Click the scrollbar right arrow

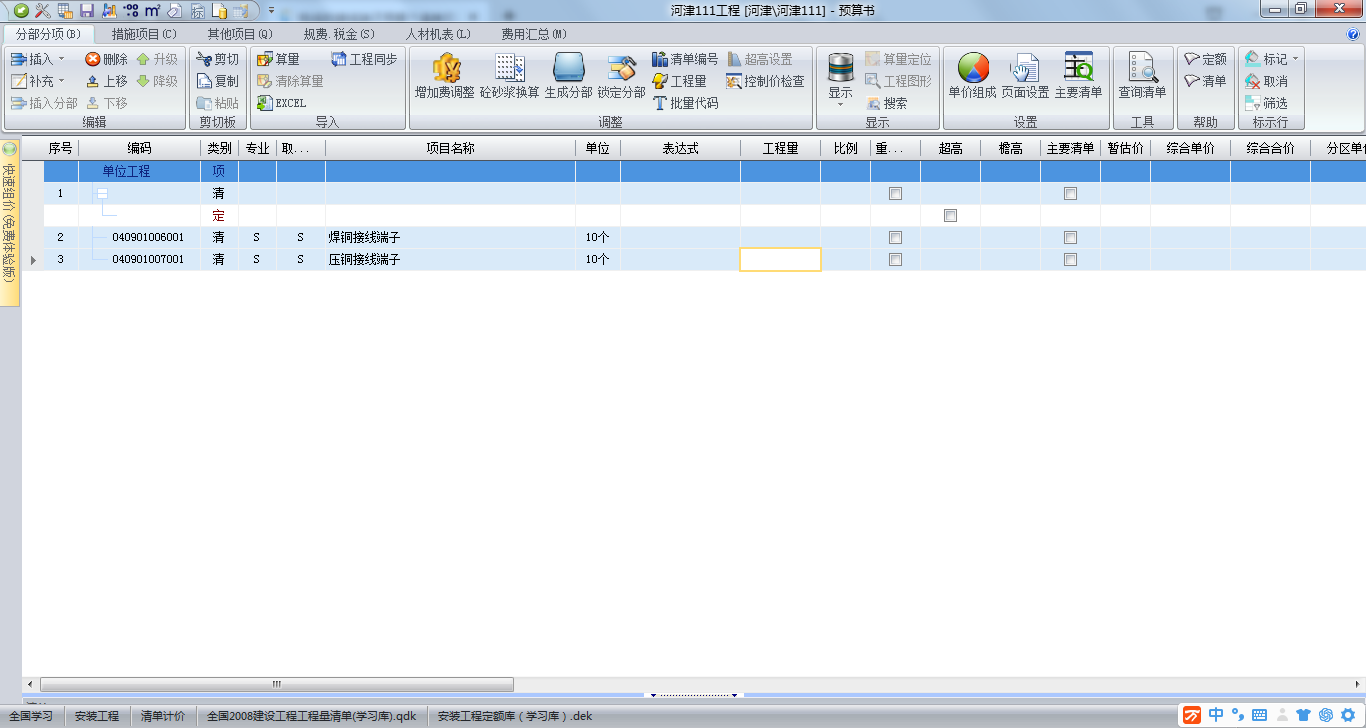tap(1357, 685)
